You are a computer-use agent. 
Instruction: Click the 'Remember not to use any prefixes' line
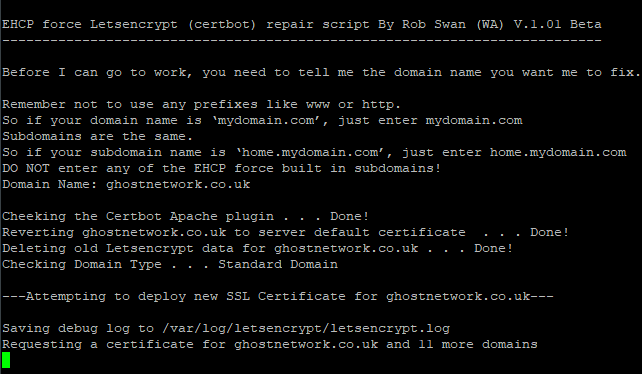(x=201, y=104)
